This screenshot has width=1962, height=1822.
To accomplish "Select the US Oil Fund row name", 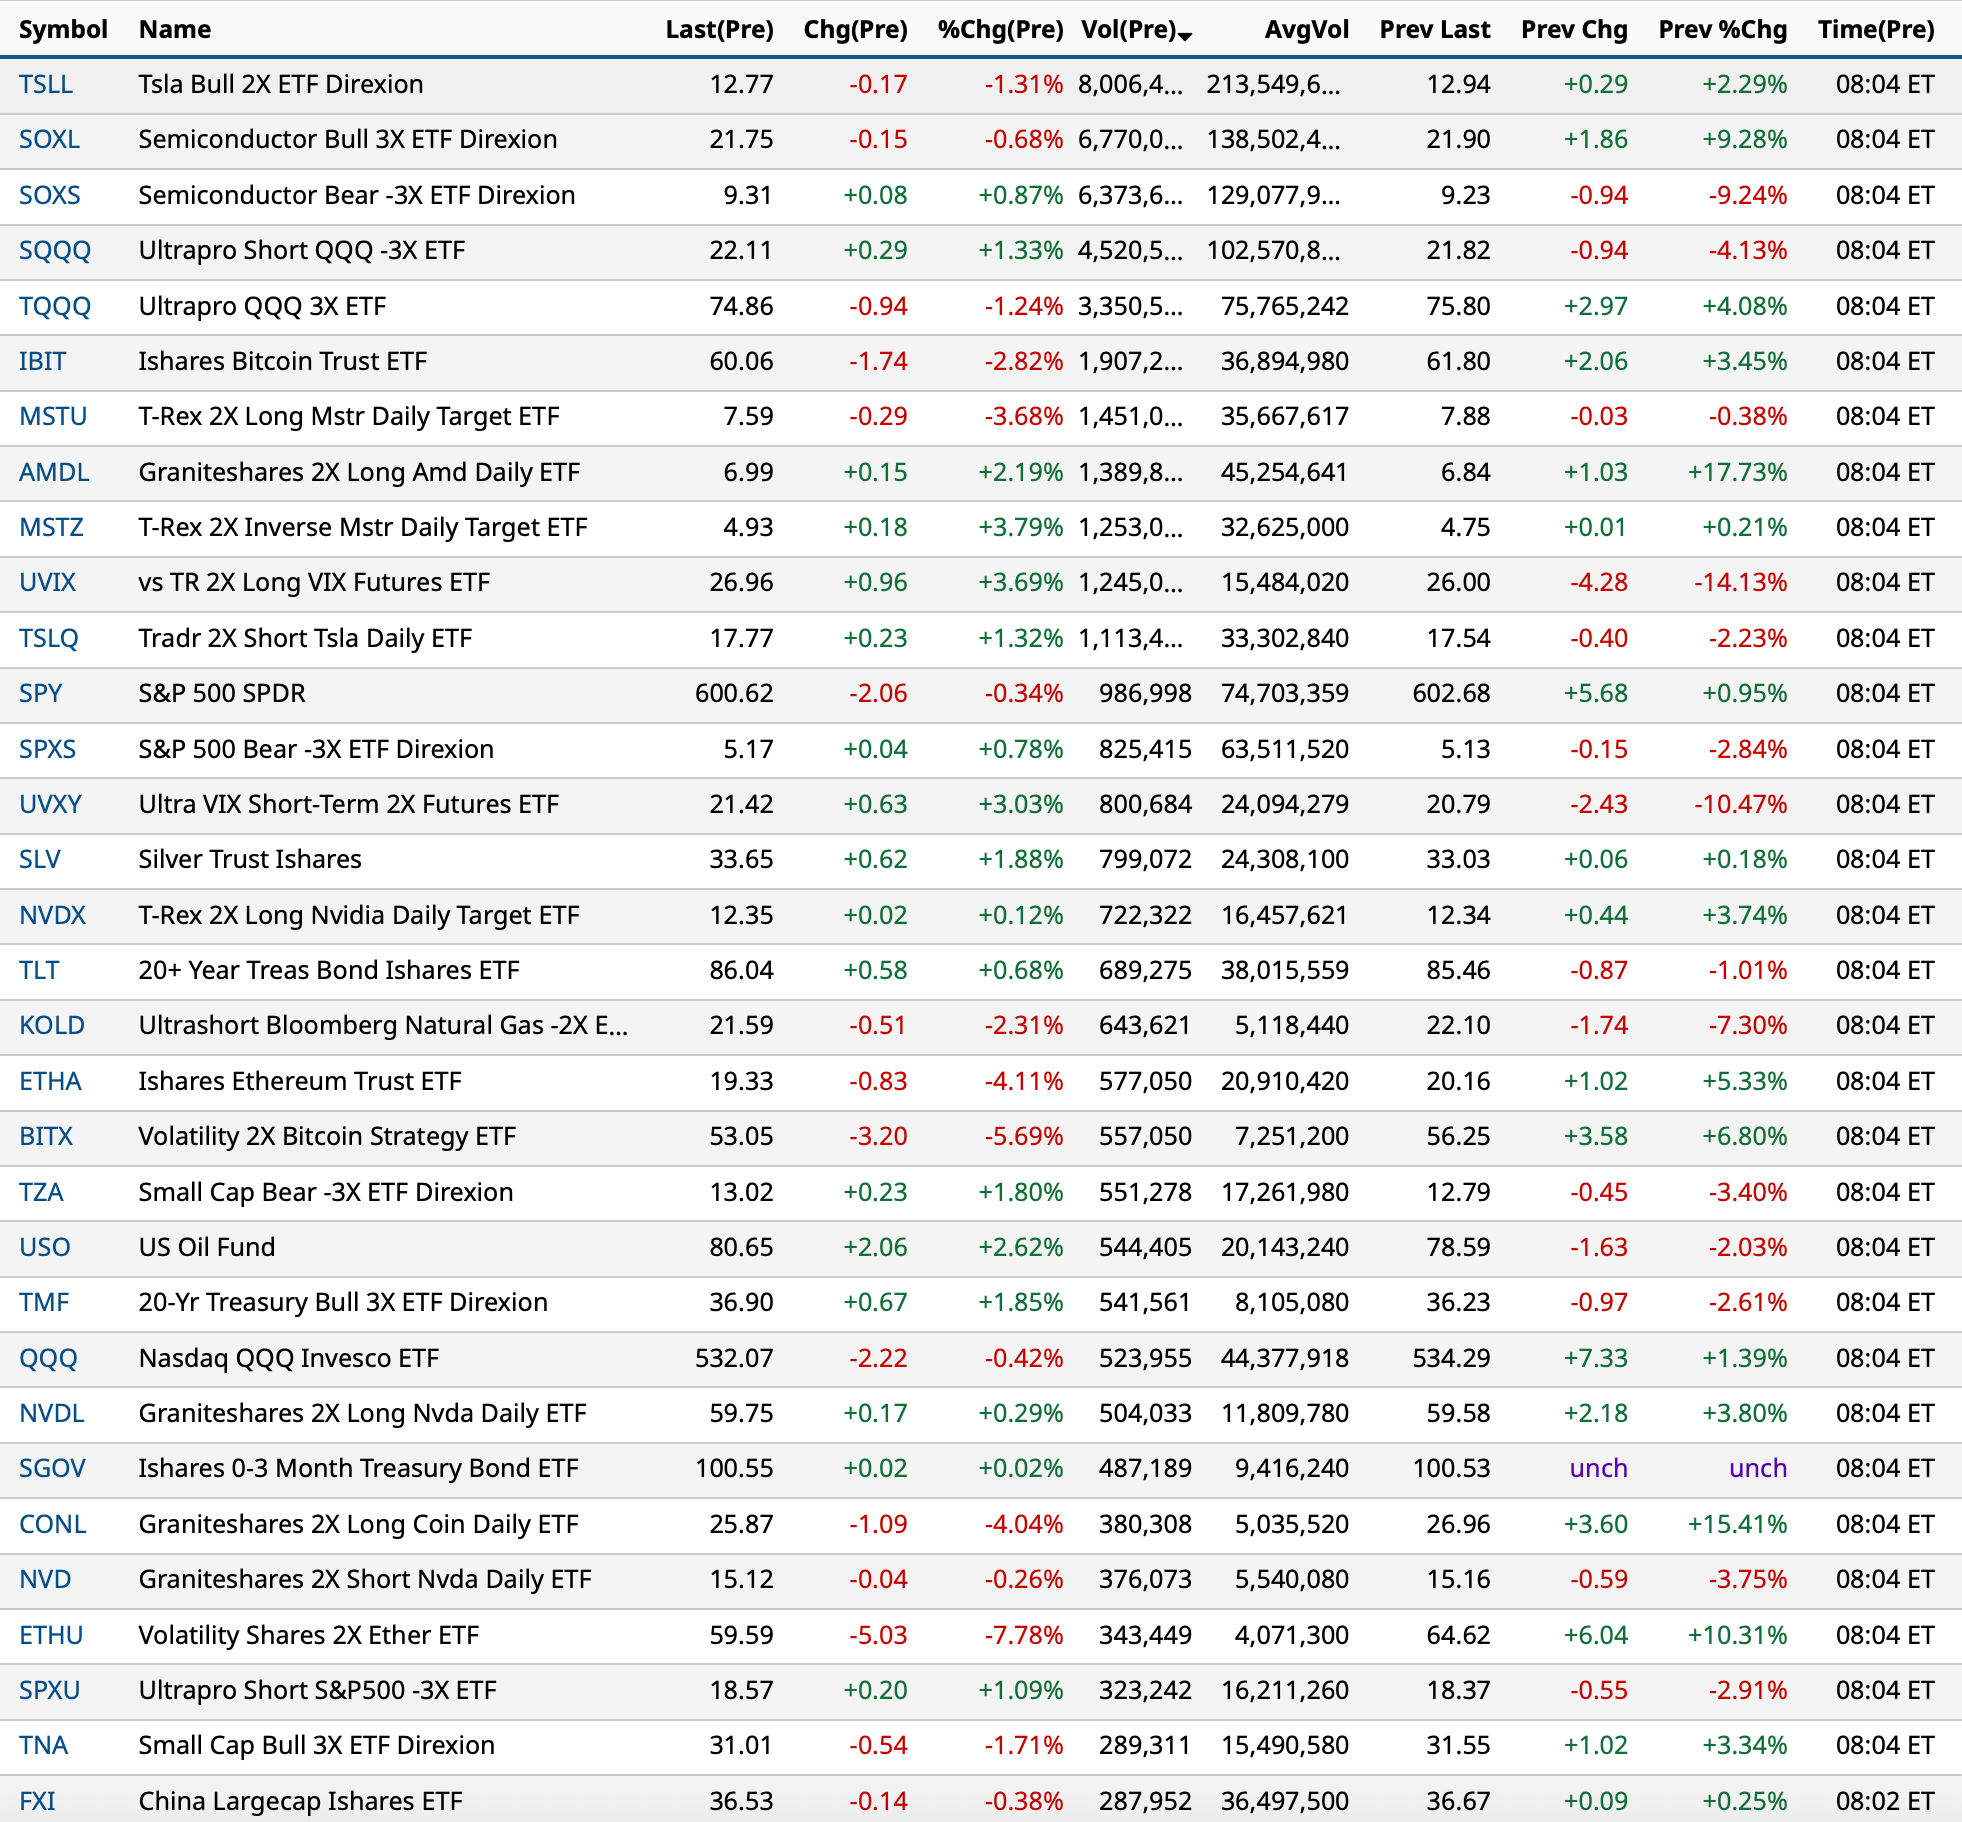I will pos(206,1247).
